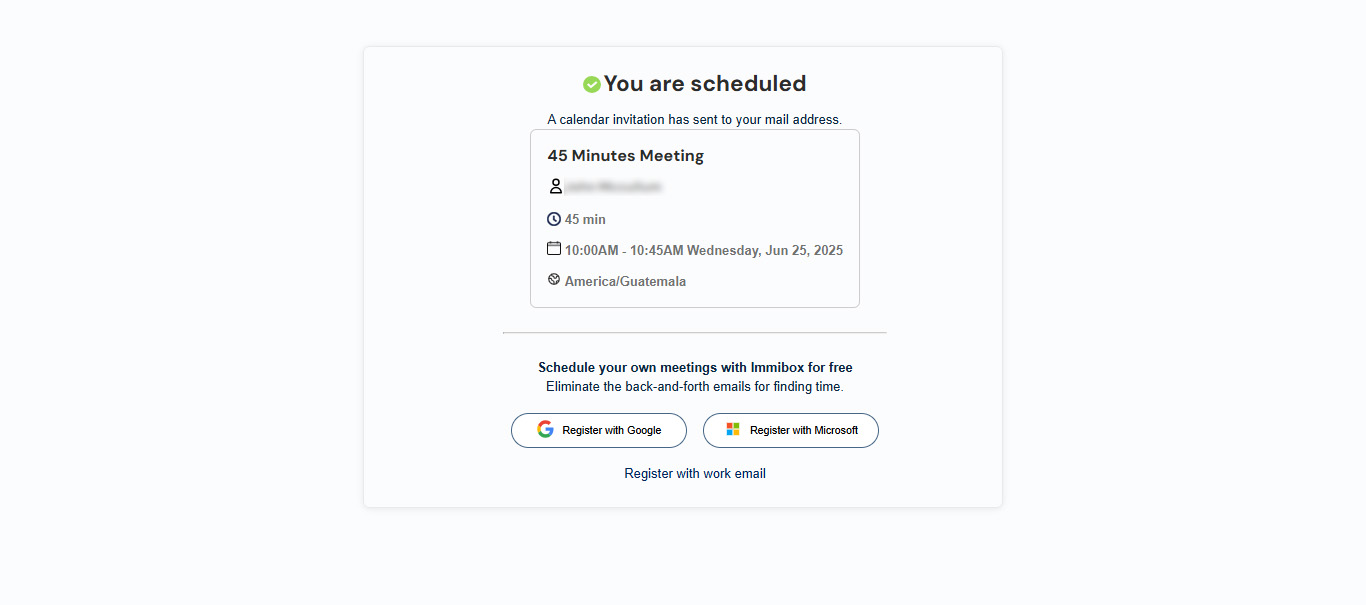Image resolution: width=1366 pixels, height=605 pixels.
Task: Click the 45 min duration text
Action: pos(585,220)
